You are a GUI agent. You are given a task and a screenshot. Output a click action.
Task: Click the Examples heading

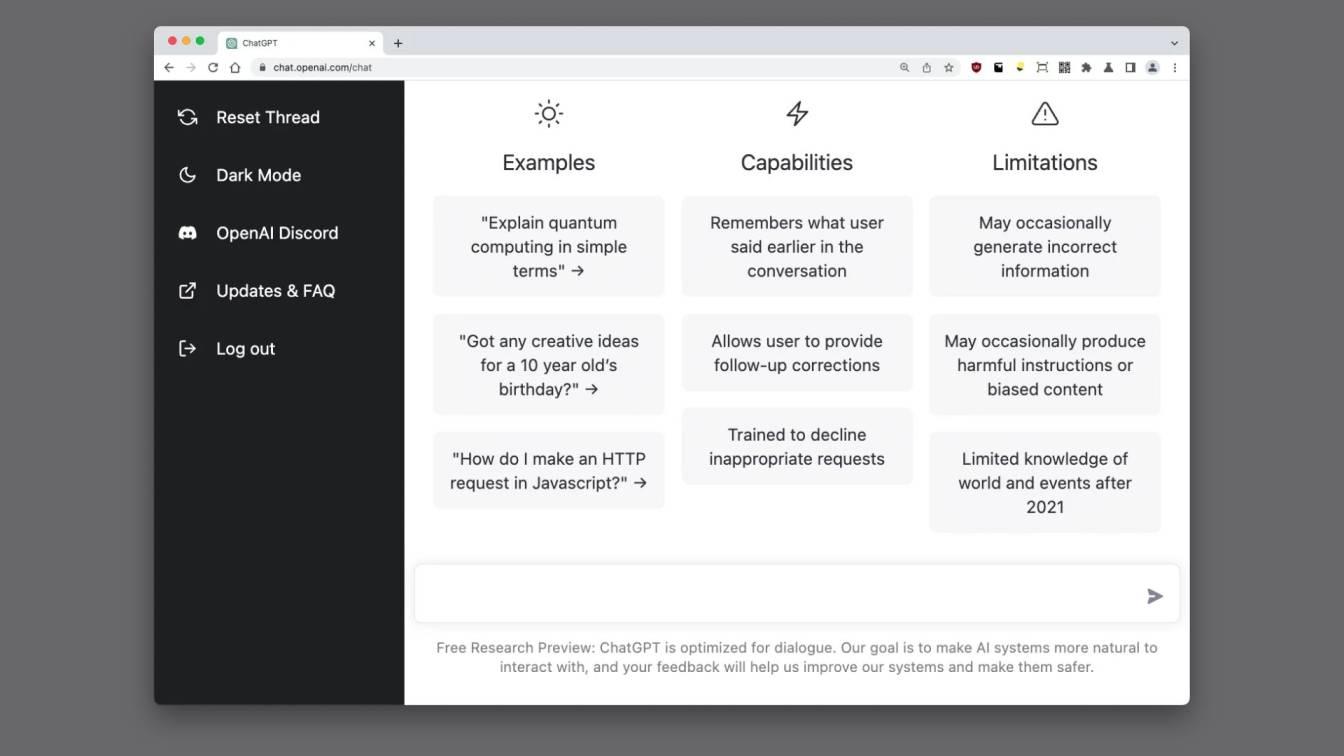[x=548, y=162]
